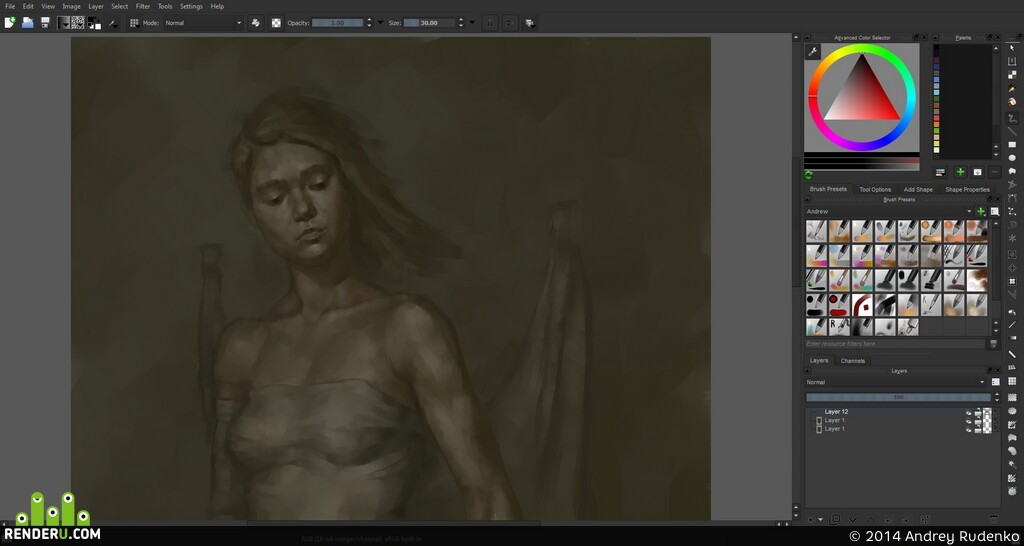Click the save document toolbar icon
The height and width of the screenshot is (546, 1024).
(x=45, y=23)
